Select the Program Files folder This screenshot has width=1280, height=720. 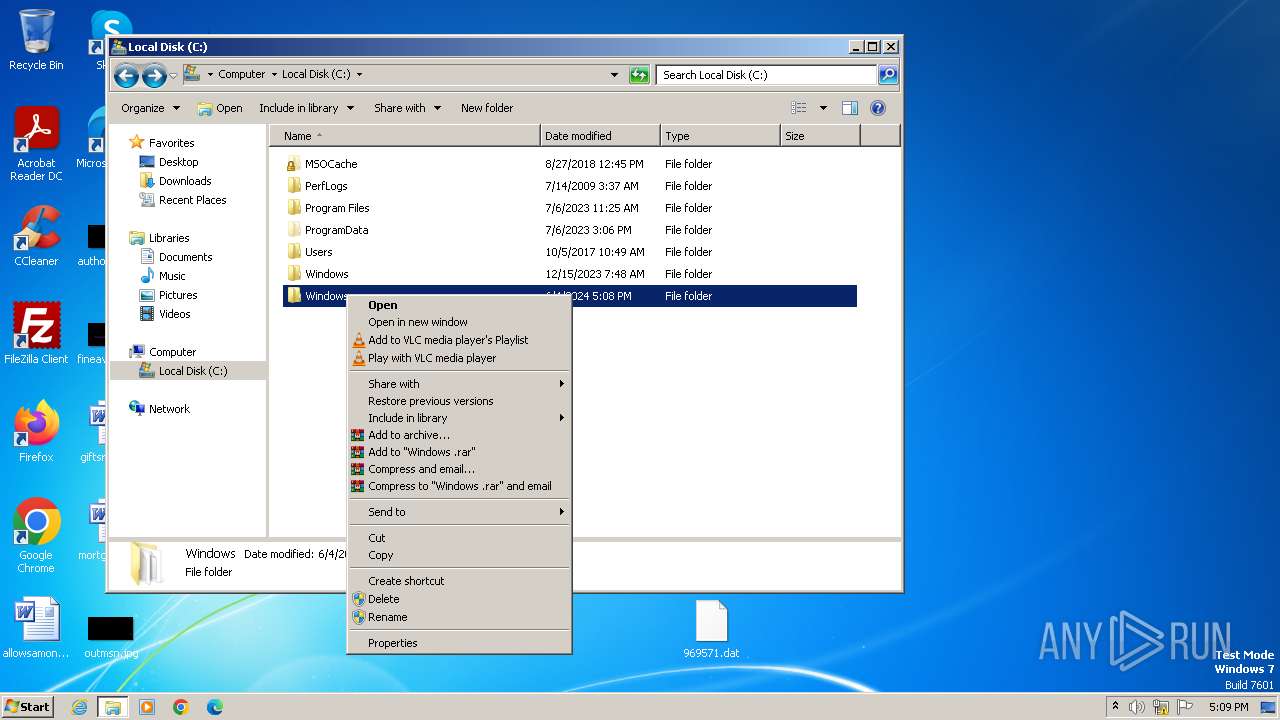pyautogui.click(x=569, y=208)
